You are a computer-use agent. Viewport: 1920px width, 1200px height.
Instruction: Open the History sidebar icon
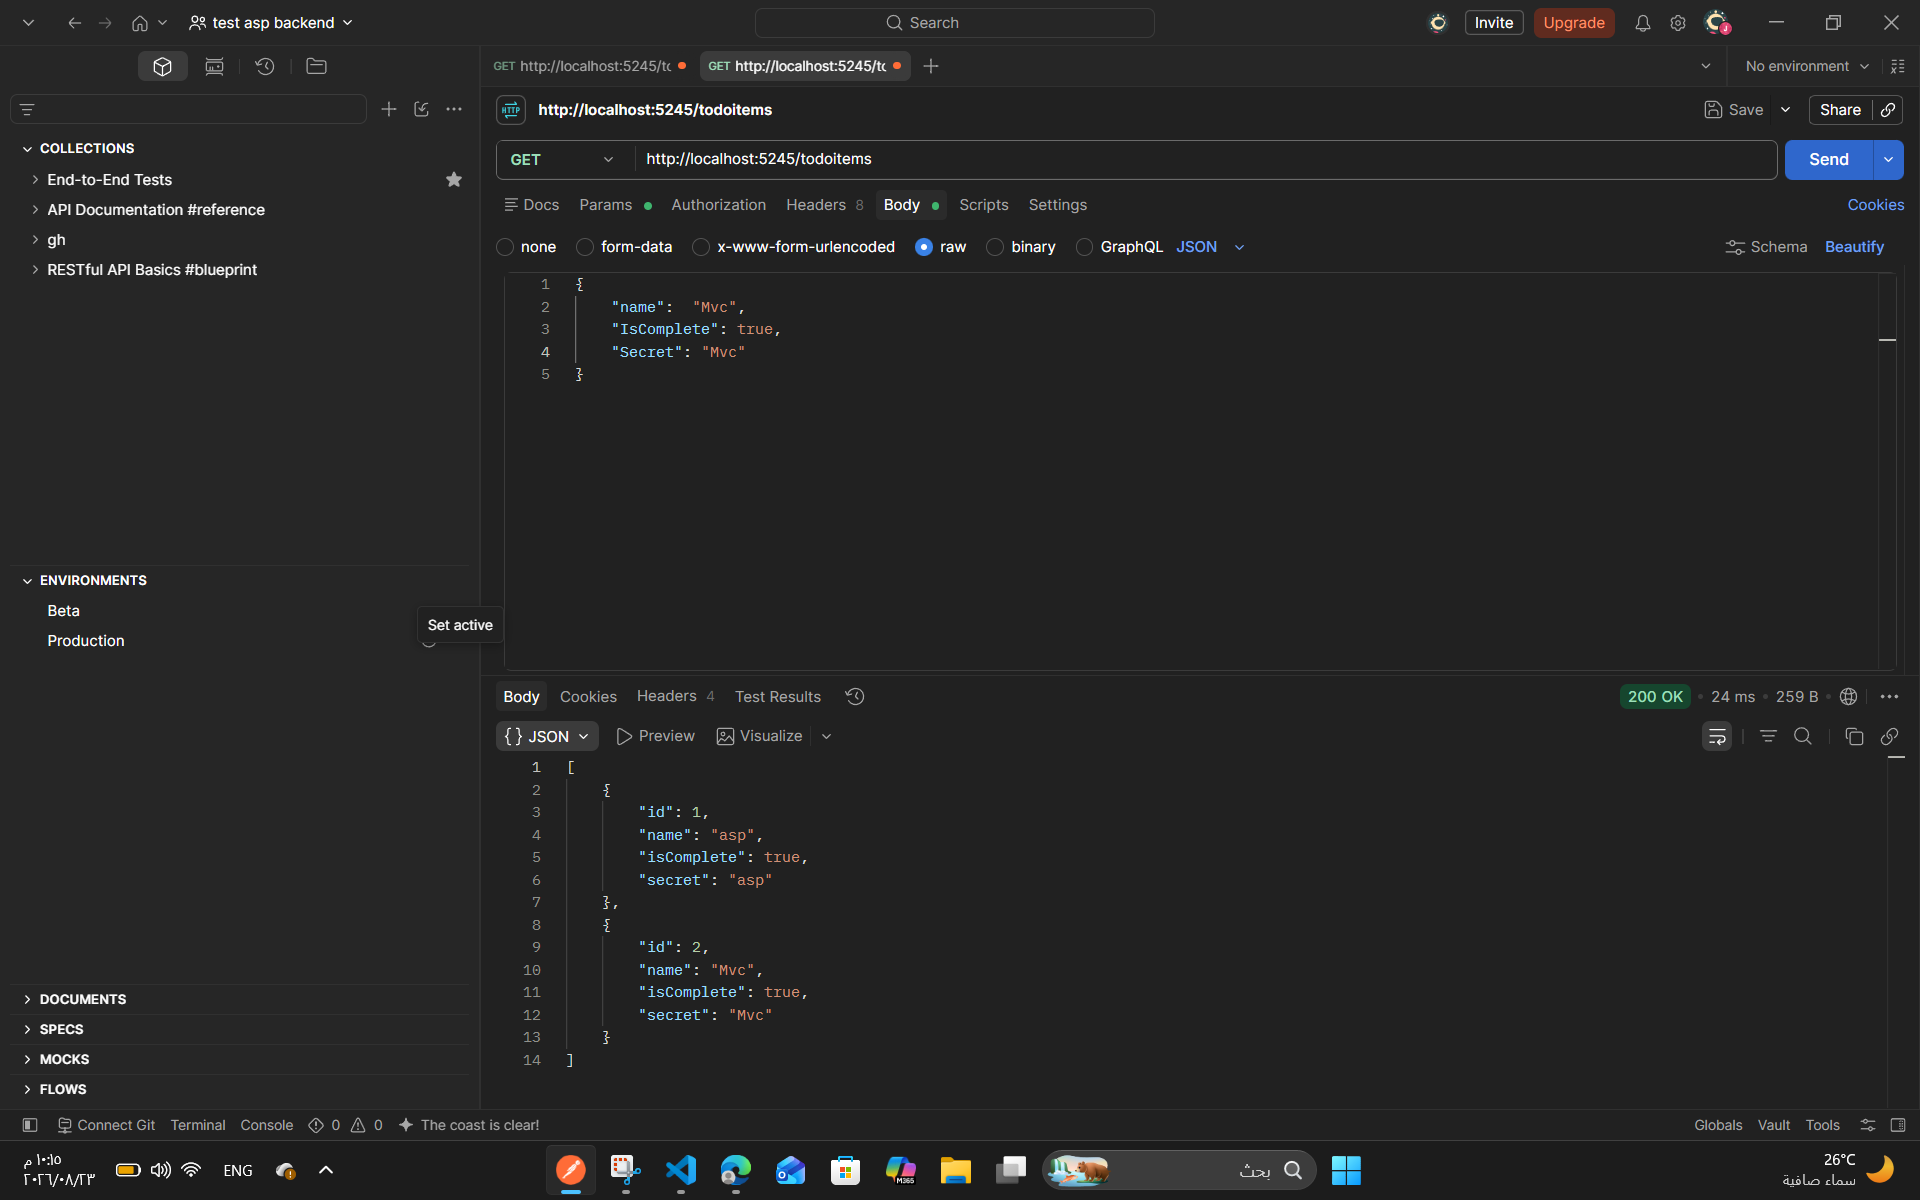click(x=265, y=66)
